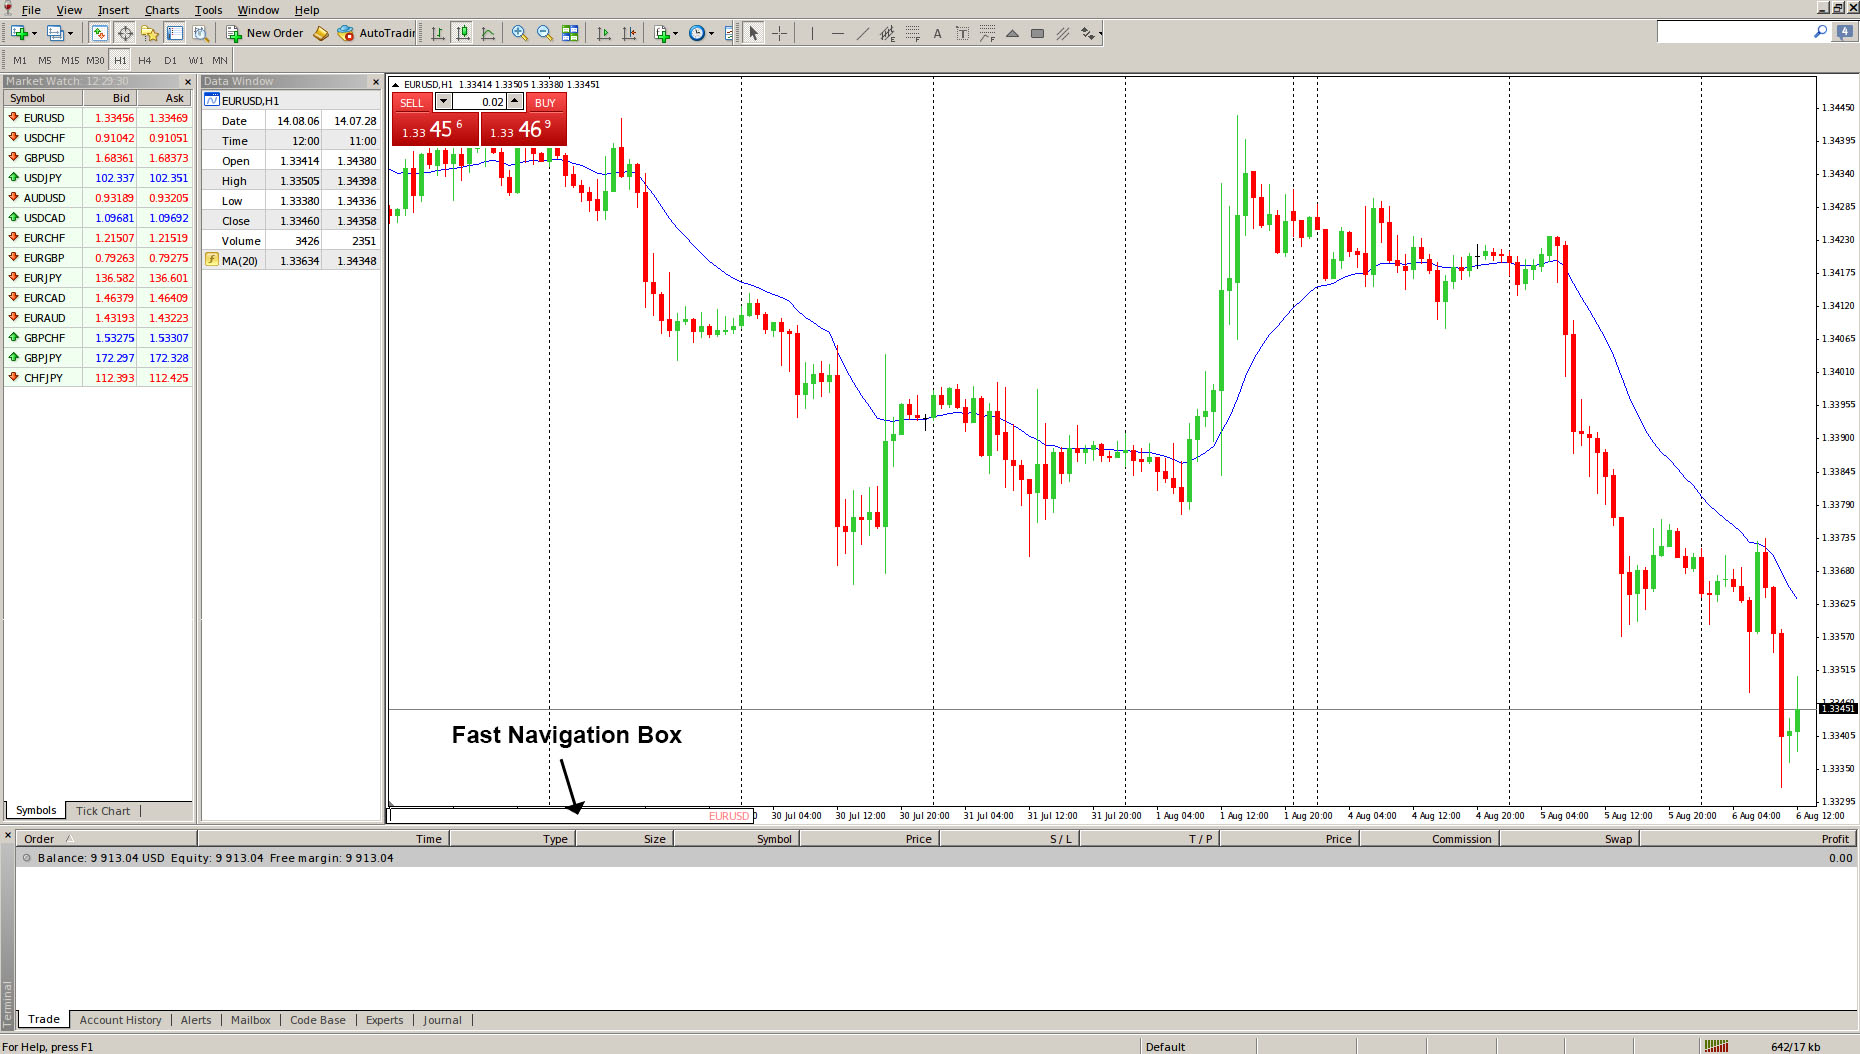Select the EURUSD row in Market Watch
1860x1054 pixels.
point(44,118)
